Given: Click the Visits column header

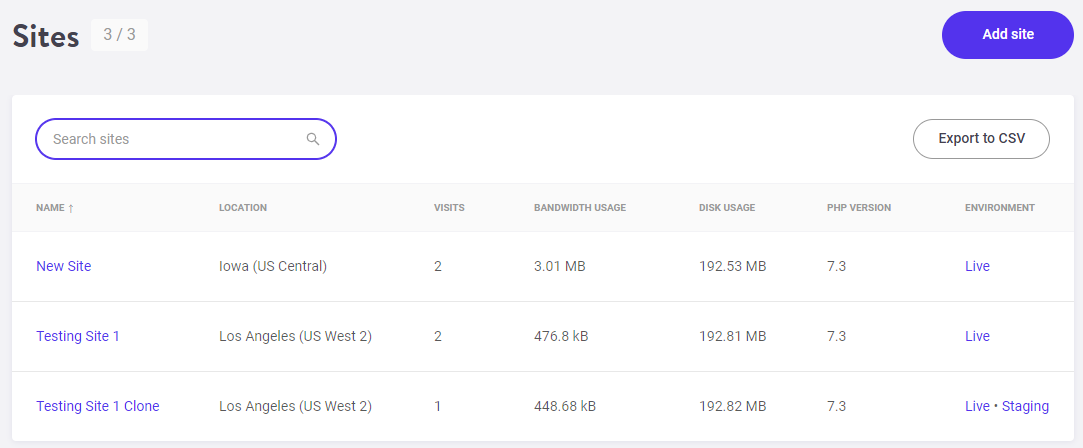Looking at the screenshot, I should 449,208.
